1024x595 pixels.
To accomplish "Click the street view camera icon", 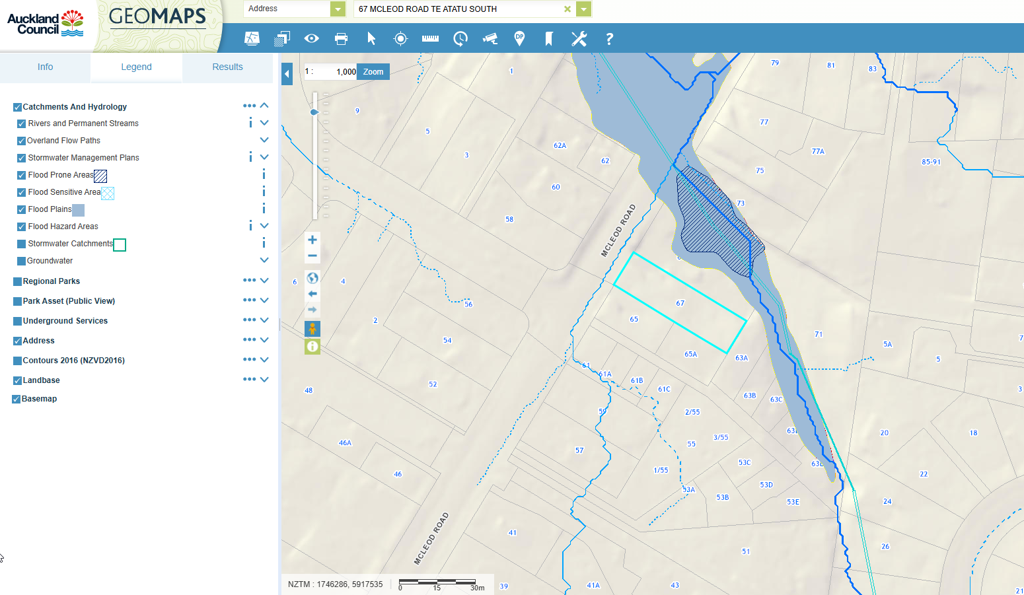I will click(490, 39).
